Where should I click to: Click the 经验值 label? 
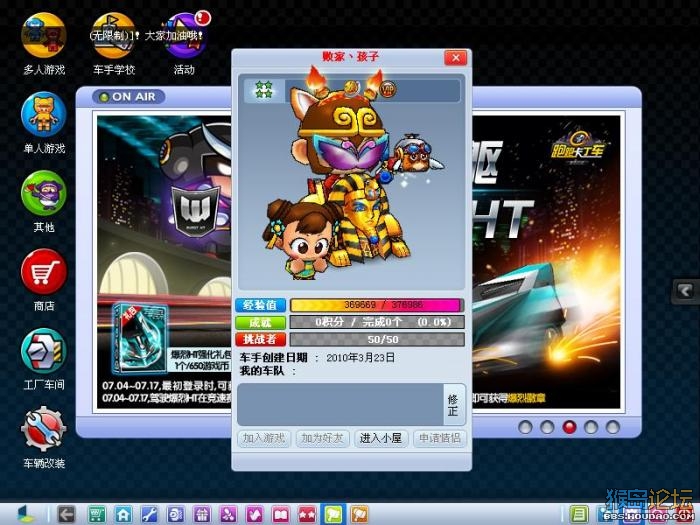261,305
